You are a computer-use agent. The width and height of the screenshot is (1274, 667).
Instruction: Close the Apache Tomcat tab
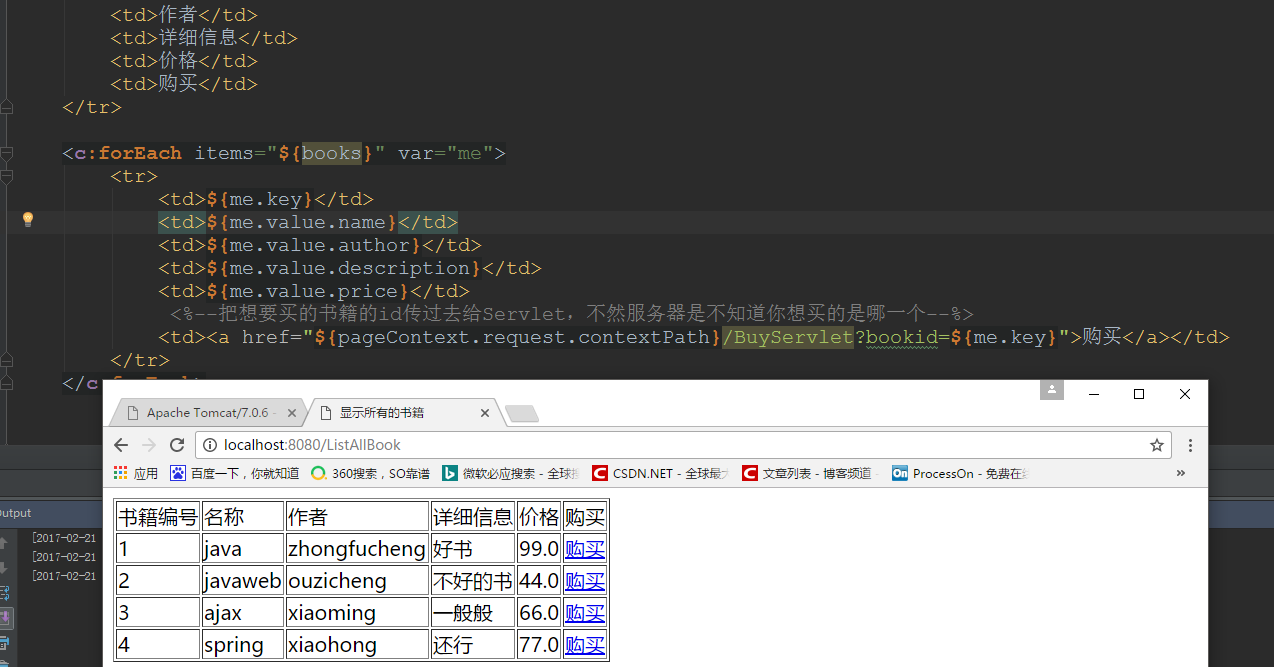click(x=293, y=412)
